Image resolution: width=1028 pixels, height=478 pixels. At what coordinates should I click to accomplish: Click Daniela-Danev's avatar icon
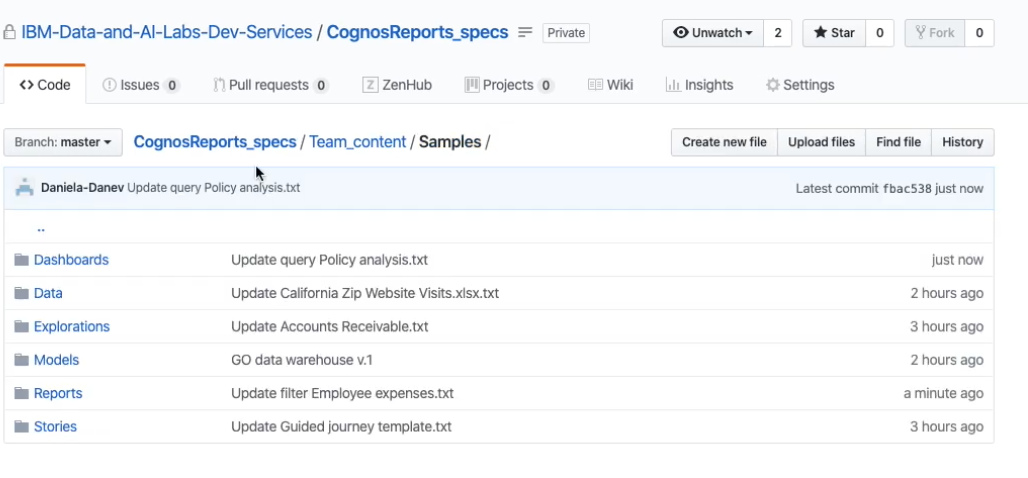(25, 188)
